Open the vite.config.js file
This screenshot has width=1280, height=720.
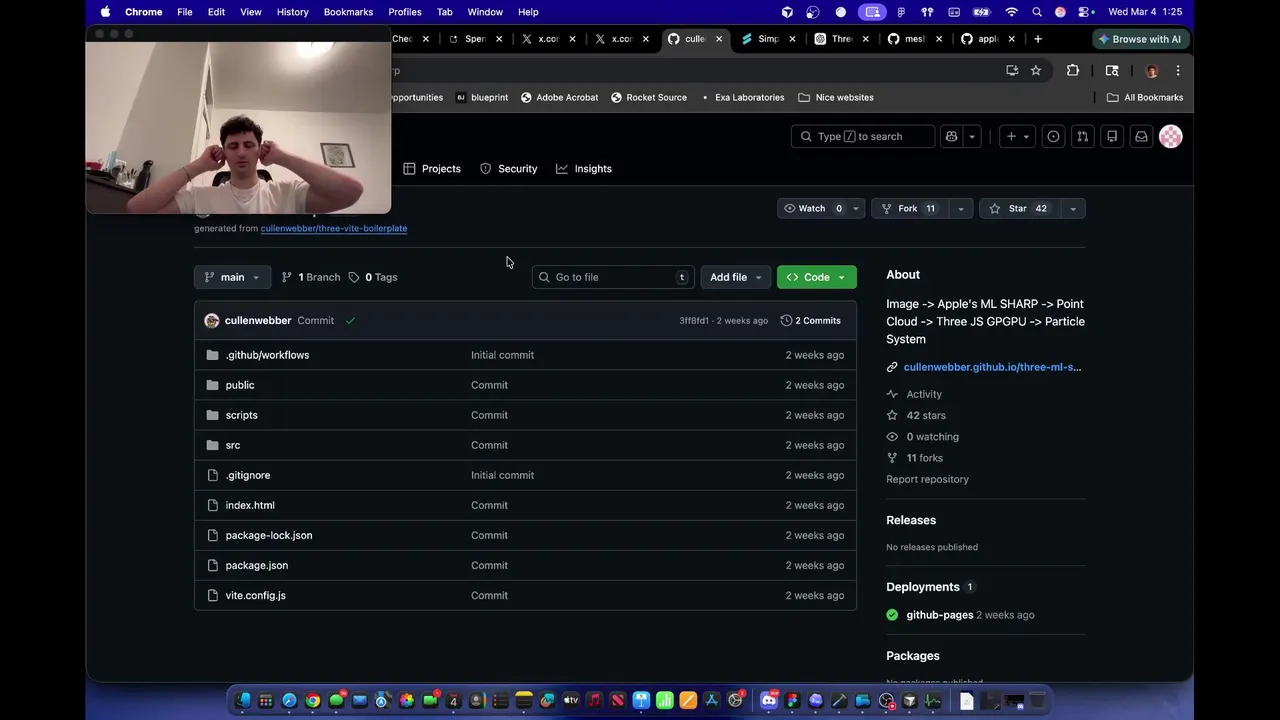255,595
